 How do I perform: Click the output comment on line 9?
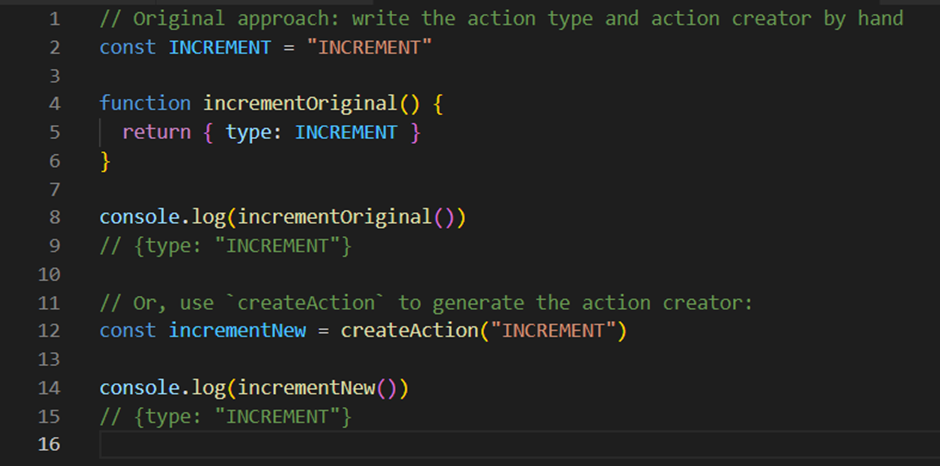pos(225,246)
